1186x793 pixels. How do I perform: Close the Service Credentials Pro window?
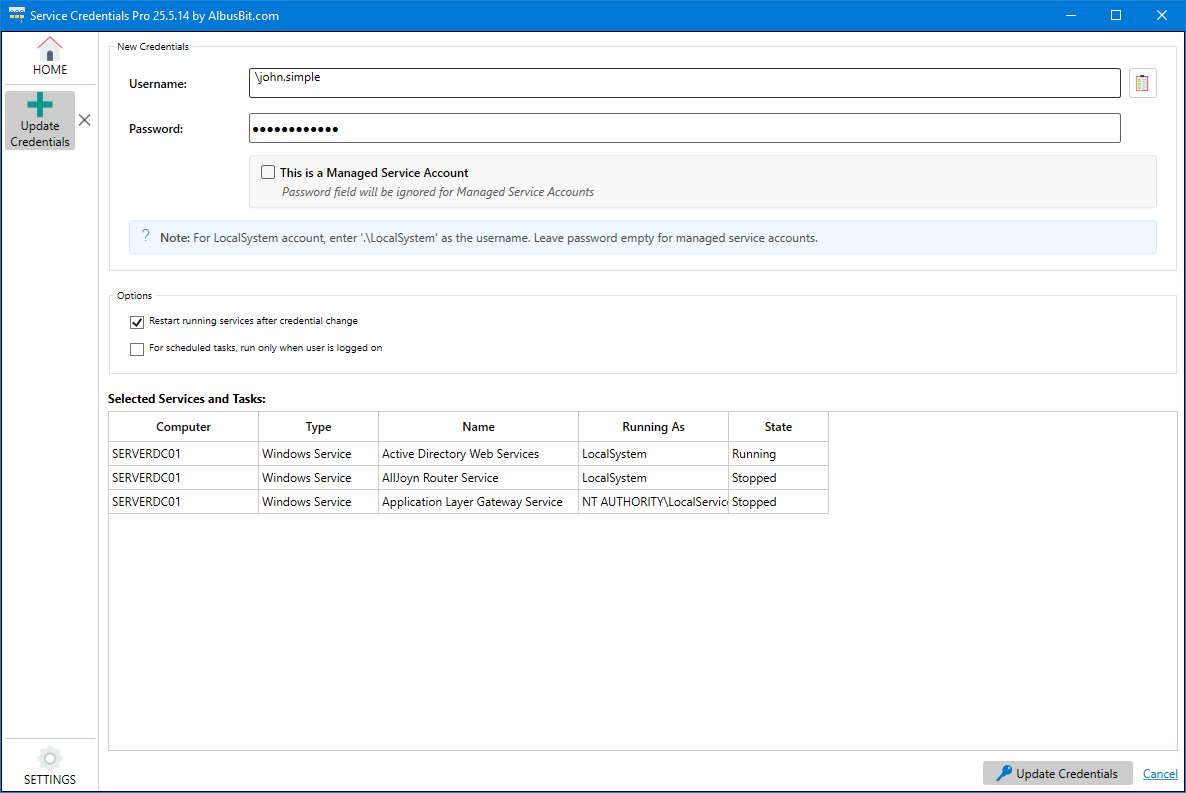coord(1162,15)
